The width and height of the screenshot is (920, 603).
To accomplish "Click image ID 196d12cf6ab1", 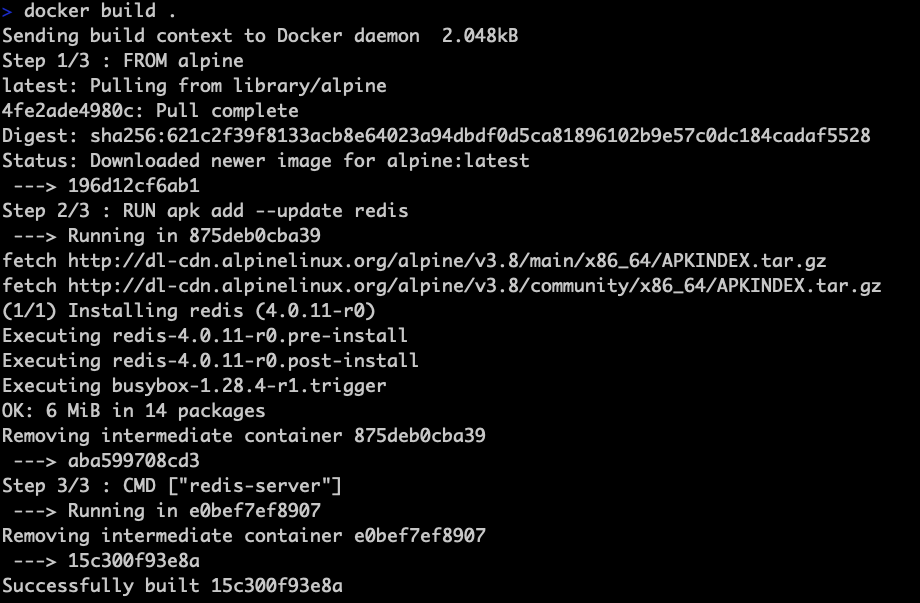I will (133, 186).
